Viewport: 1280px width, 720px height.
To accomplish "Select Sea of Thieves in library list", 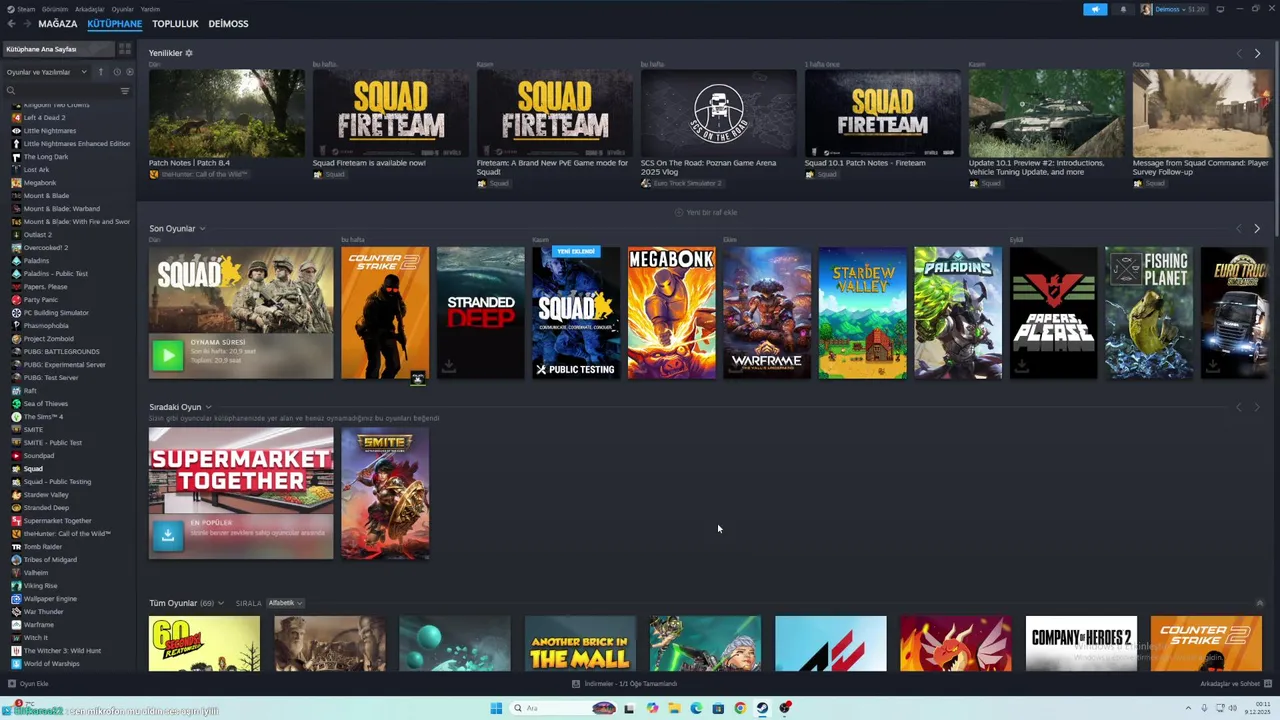I will click(46, 404).
